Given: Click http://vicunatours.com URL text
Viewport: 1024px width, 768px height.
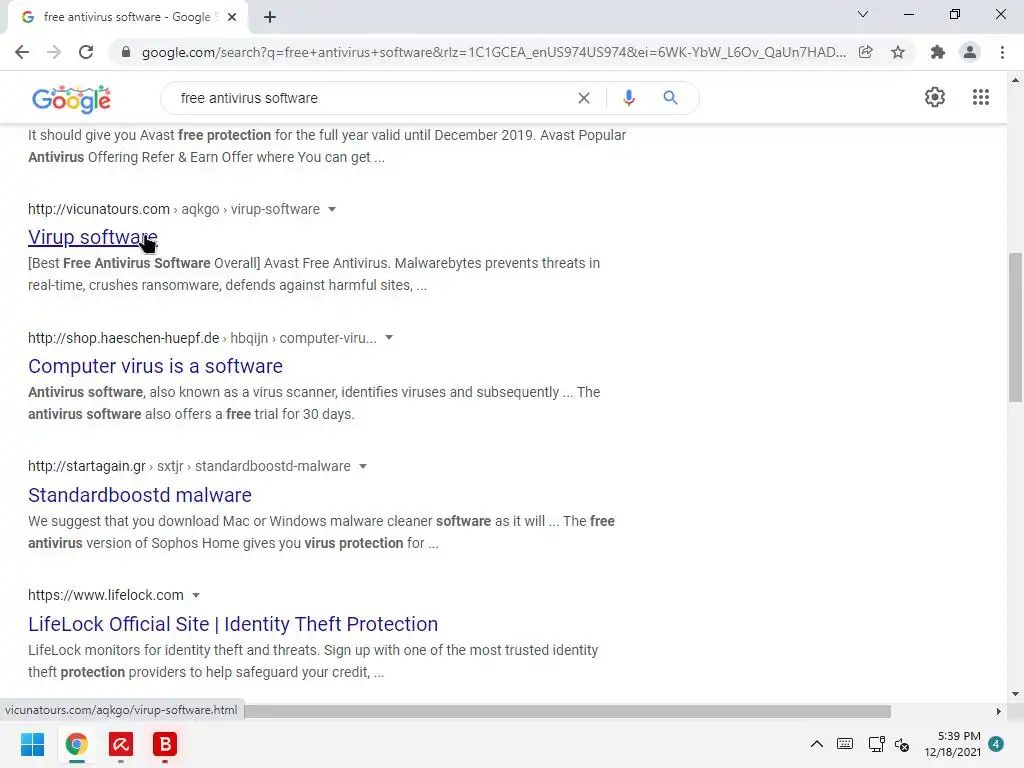Looking at the screenshot, I should click(99, 209).
